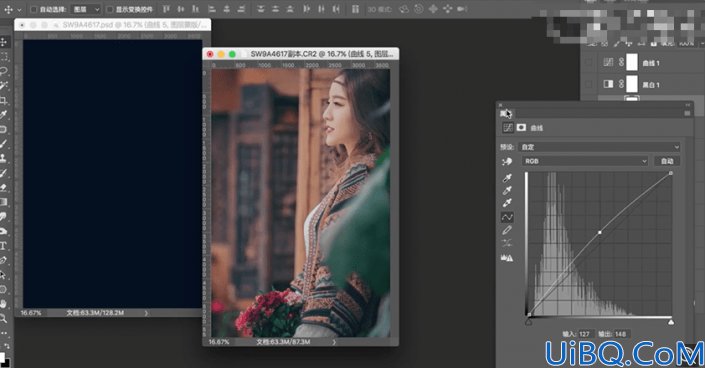This screenshot has height=368, width=705.
Task: Click 文档:63.3M/87.3M status text
Action: tap(283, 342)
